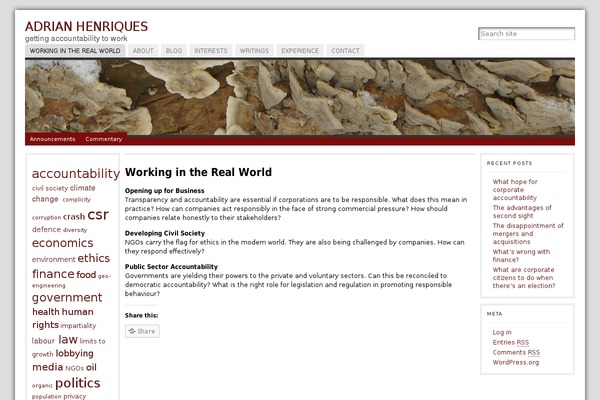
Task: Click the tagline getting accountability to work
Action: click(x=76, y=38)
